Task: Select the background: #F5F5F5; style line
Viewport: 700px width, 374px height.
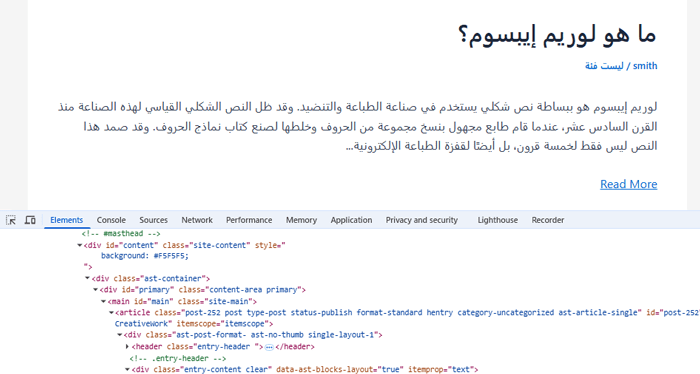Action: (145, 256)
